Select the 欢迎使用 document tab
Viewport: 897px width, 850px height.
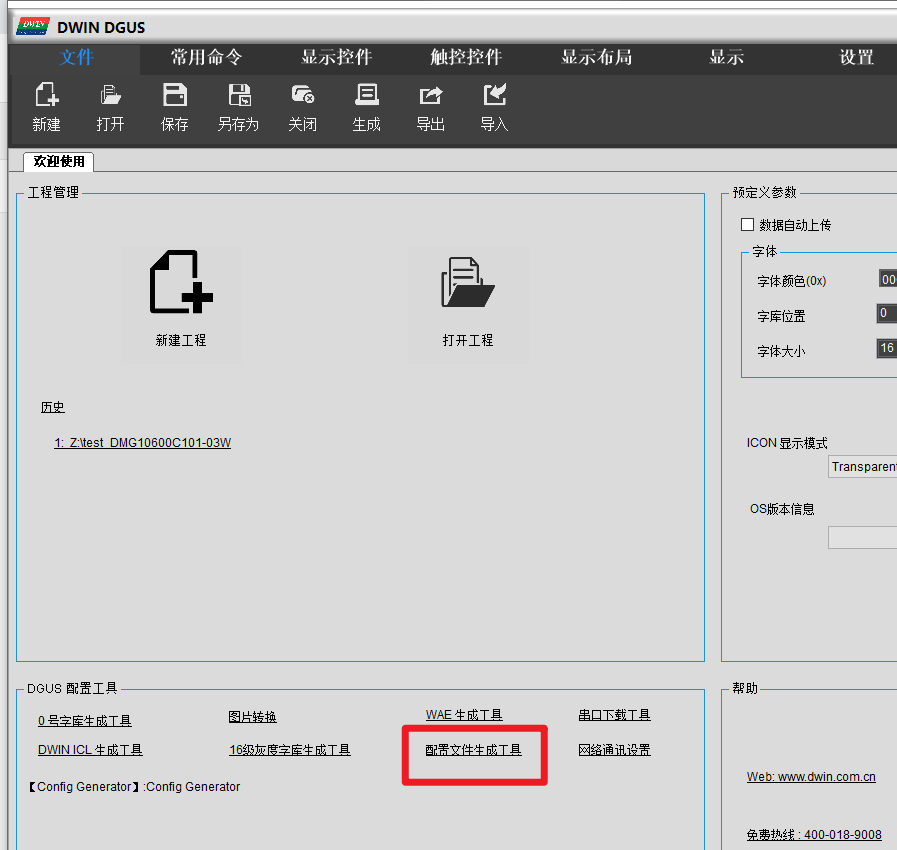[59, 162]
